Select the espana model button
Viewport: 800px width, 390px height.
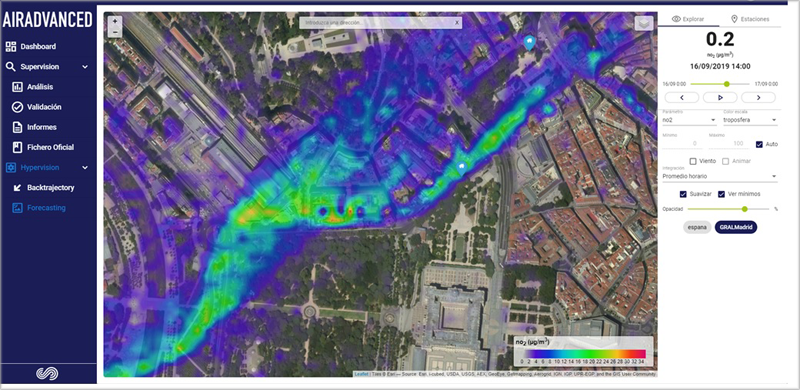click(697, 227)
